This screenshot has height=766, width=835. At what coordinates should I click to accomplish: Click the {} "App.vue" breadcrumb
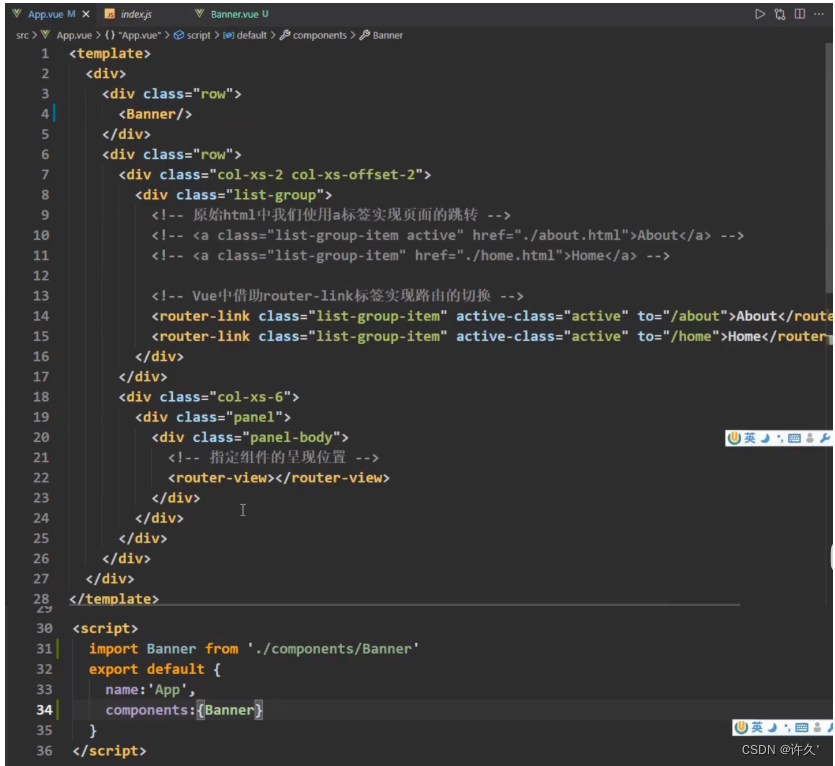click(133, 35)
